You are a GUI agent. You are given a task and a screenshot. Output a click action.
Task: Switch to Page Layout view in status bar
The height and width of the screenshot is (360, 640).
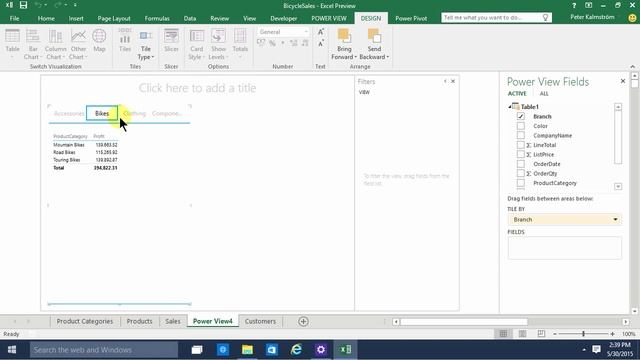[x=522, y=334]
